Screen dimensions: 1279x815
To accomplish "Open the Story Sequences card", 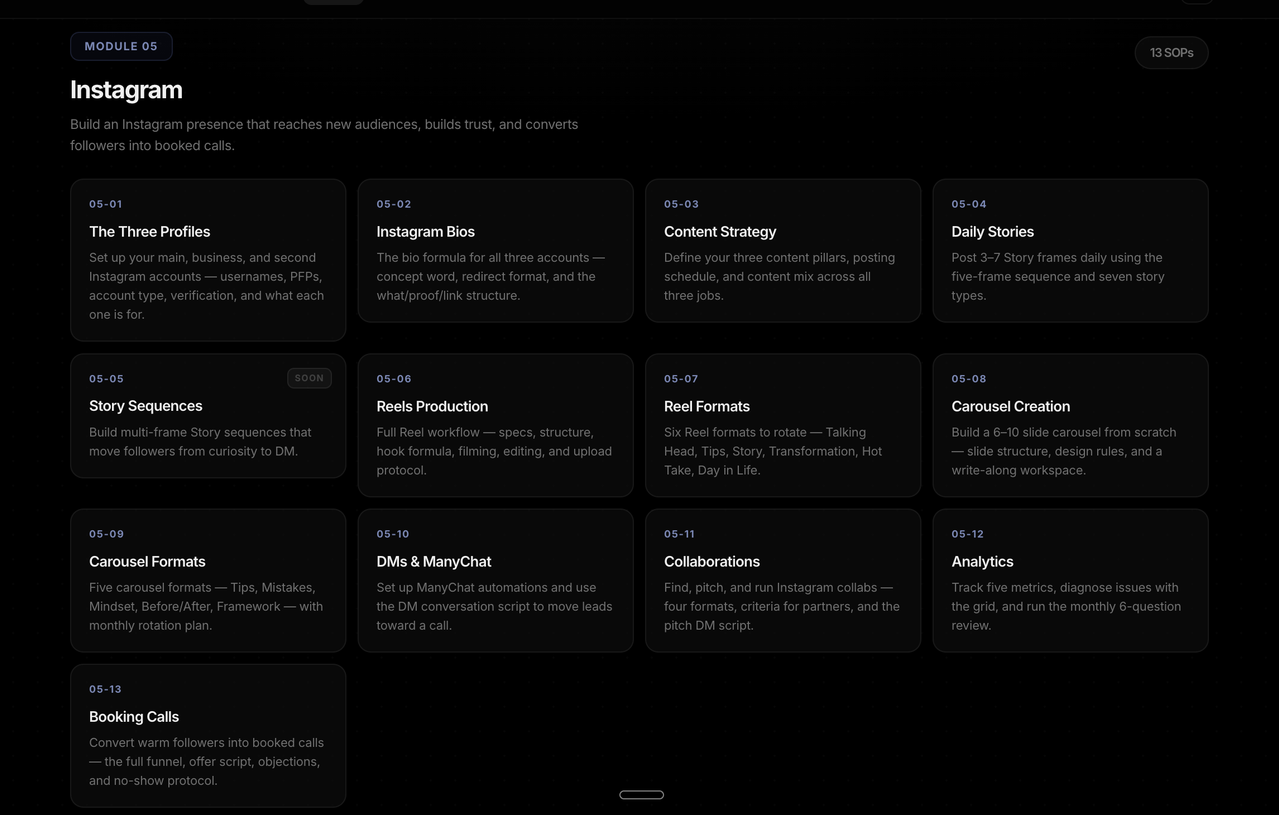I will pos(208,416).
